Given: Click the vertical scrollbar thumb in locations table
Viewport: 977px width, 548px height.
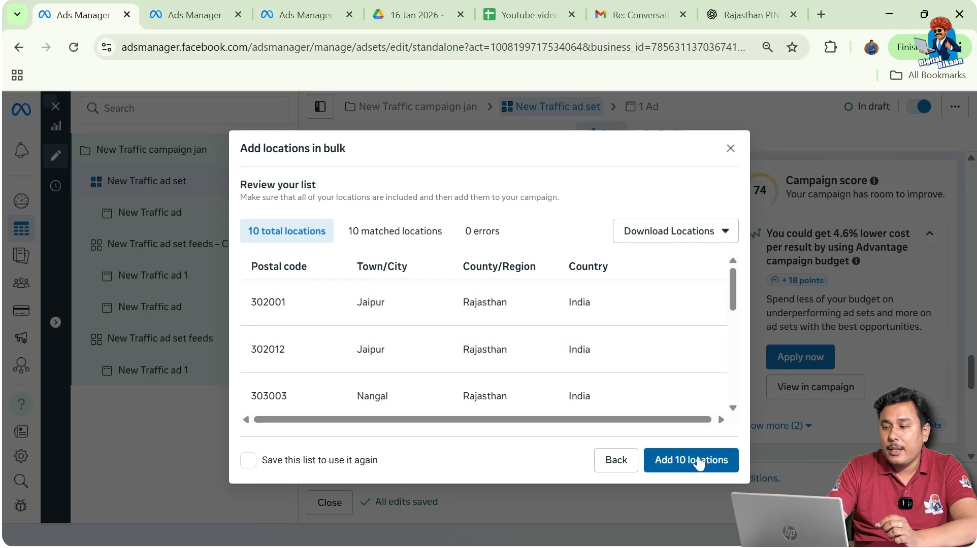Looking at the screenshot, I should pos(733,289).
